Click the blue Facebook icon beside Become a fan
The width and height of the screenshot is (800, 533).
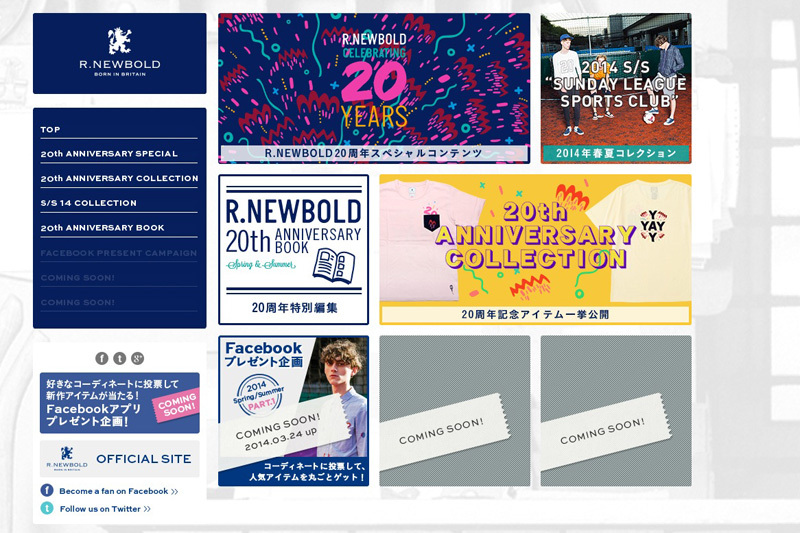pyautogui.click(x=47, y=491)
